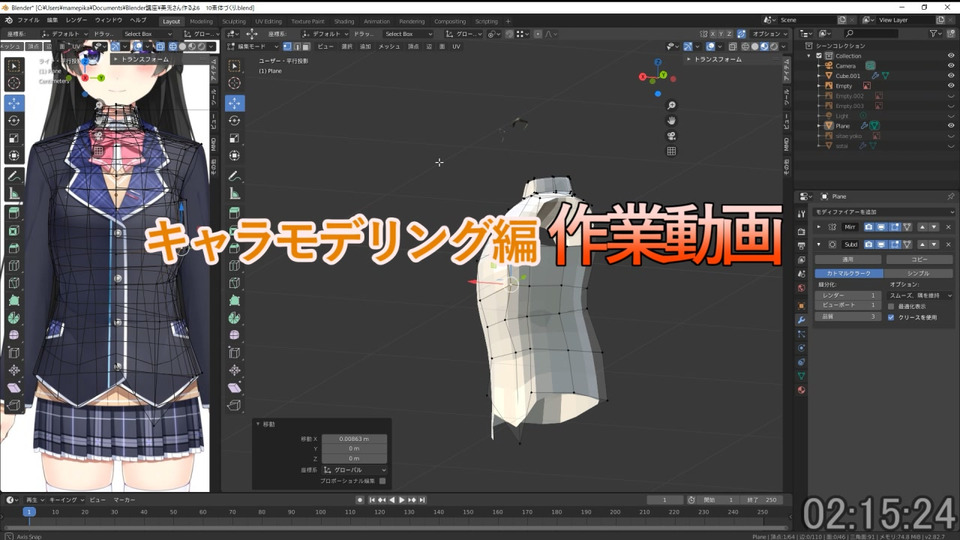
Task: Open the Animation workspace tab
Action: [377, 21]
